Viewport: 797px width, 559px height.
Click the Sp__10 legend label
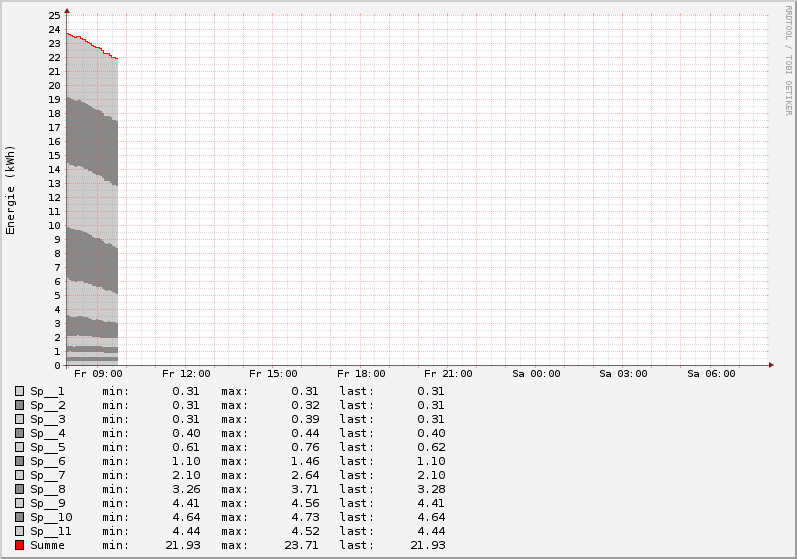(51, 517)
